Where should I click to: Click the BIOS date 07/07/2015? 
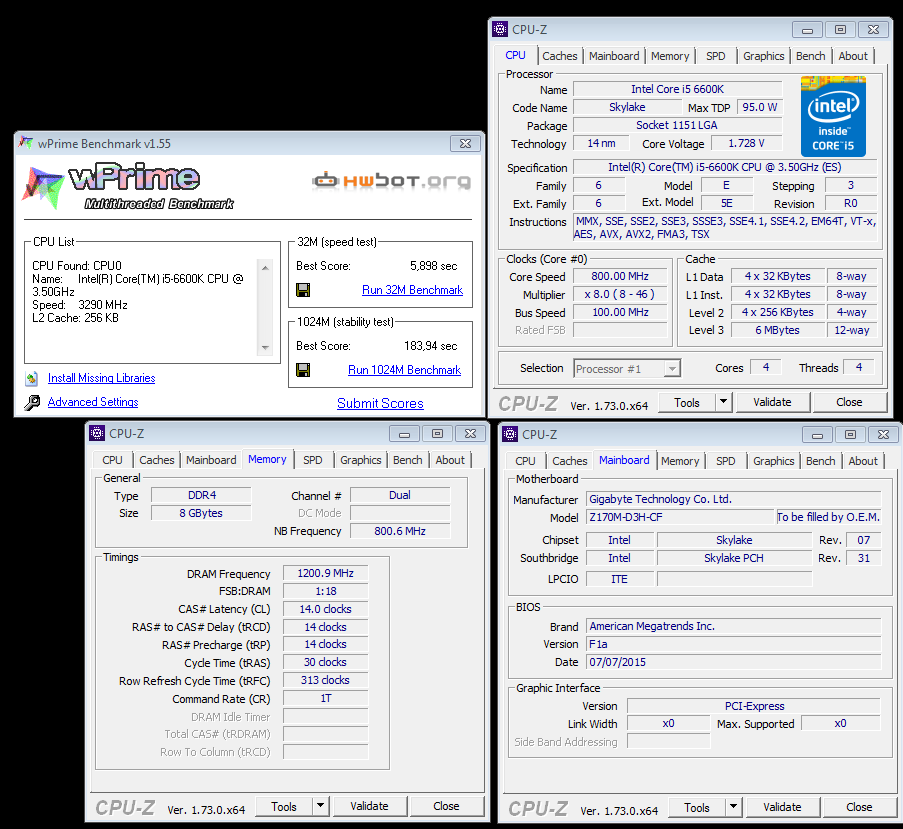(x=734, y=662)
